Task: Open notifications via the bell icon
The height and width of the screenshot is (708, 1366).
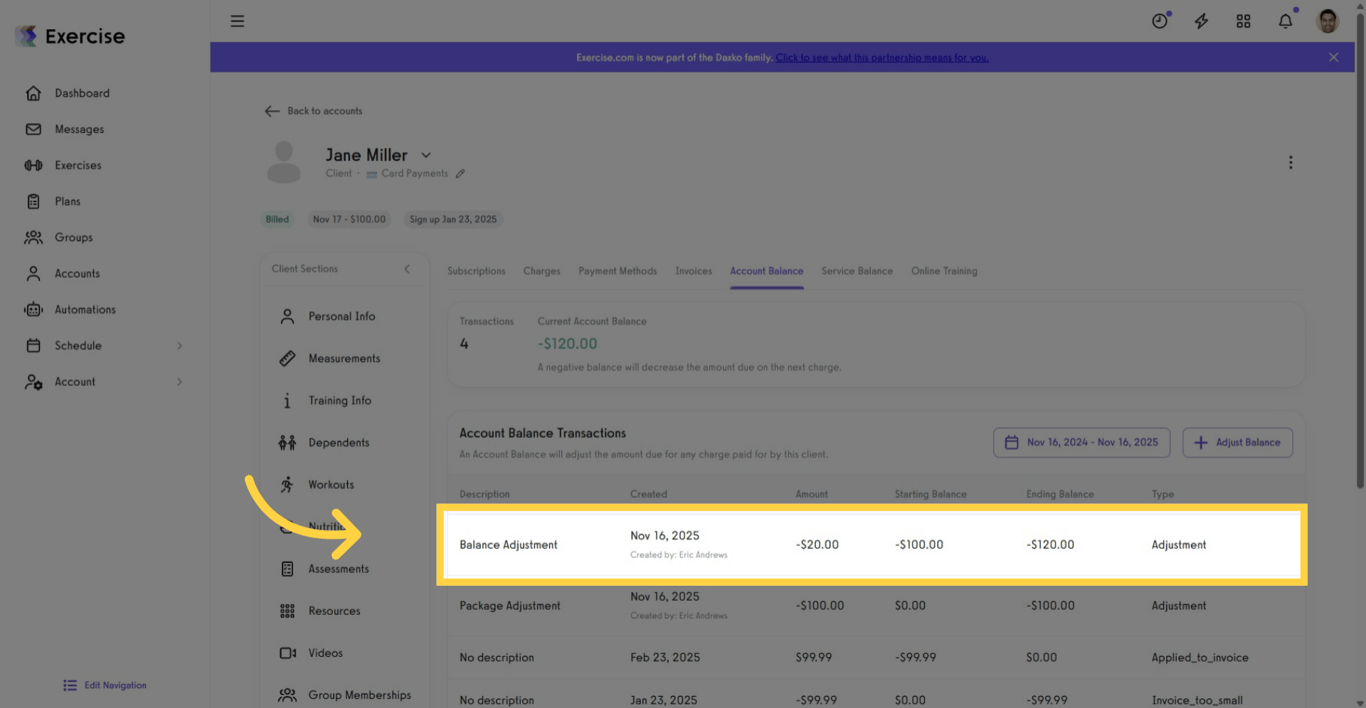Action: tap(1285, 20)
